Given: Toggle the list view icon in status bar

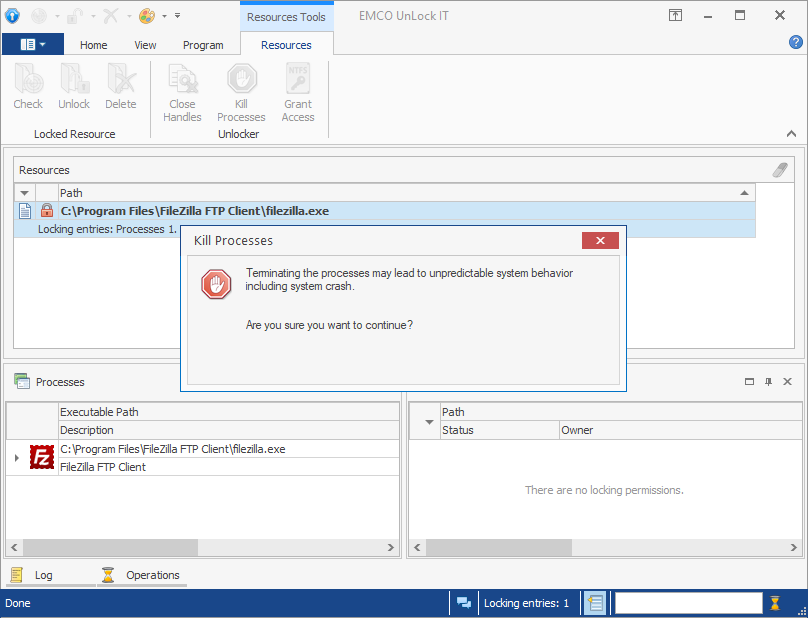Looking at the screenshot, I should click(x=595, y=603).
